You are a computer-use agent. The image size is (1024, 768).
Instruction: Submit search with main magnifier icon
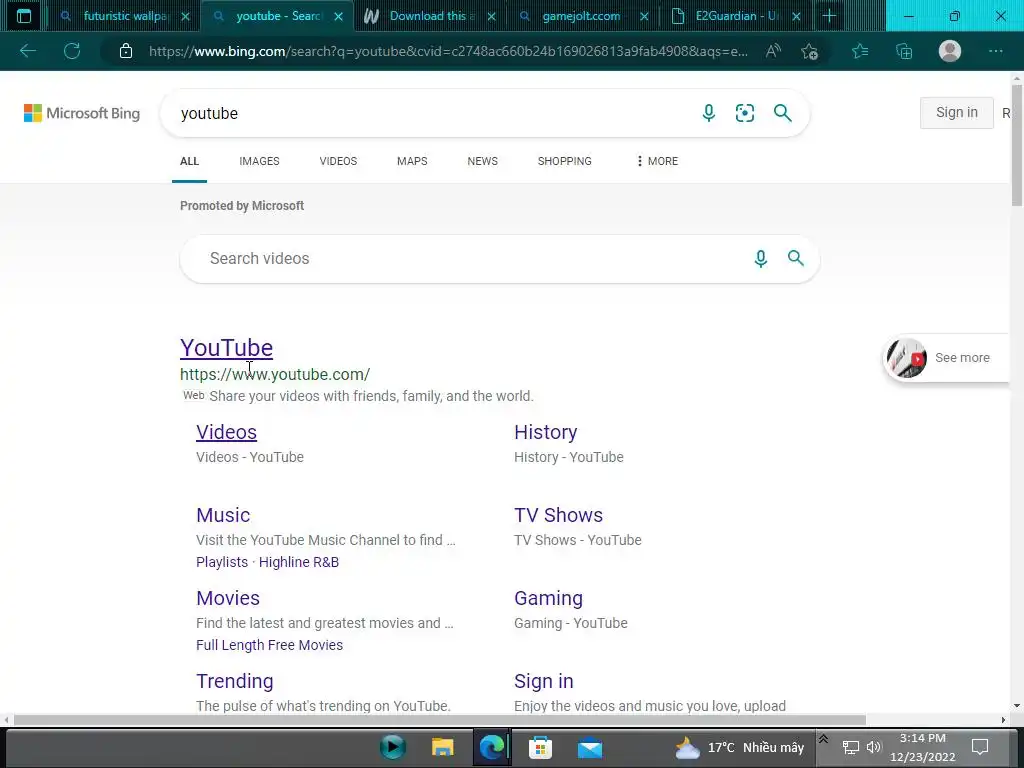click(782, 113)
